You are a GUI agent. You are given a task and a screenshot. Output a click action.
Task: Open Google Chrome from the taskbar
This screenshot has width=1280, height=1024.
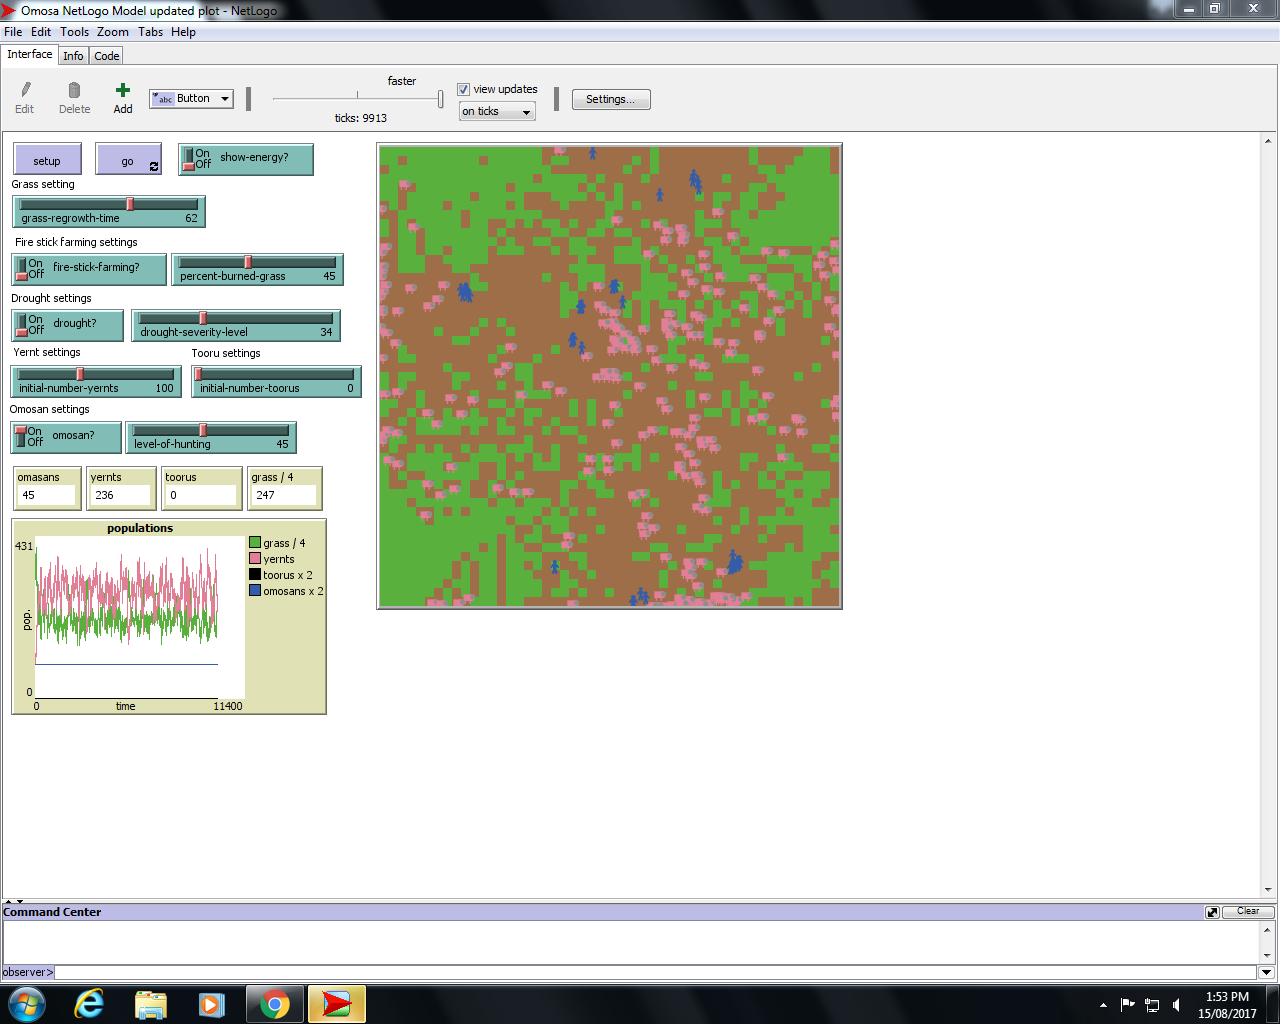275,1004
